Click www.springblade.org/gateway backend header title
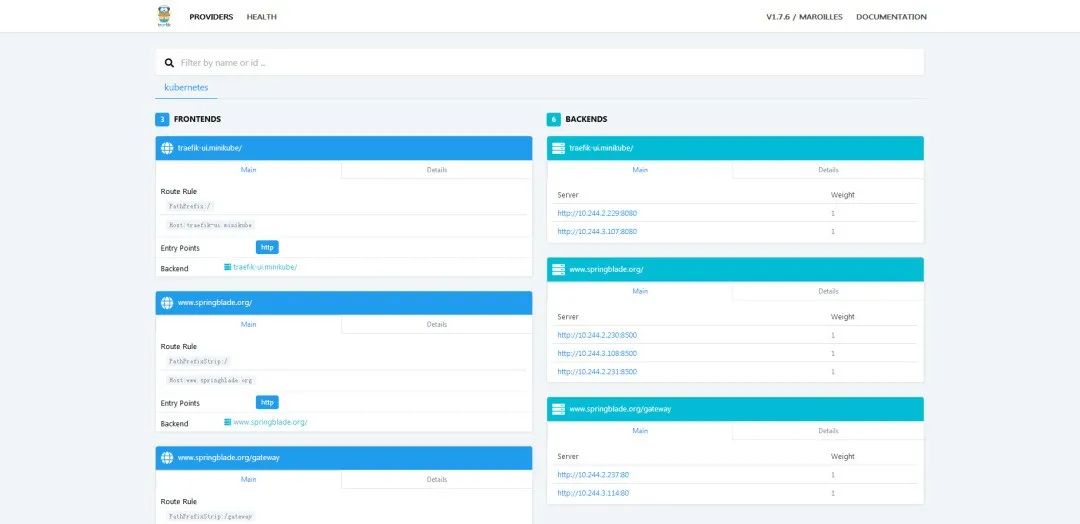 [x=620, y=409]
